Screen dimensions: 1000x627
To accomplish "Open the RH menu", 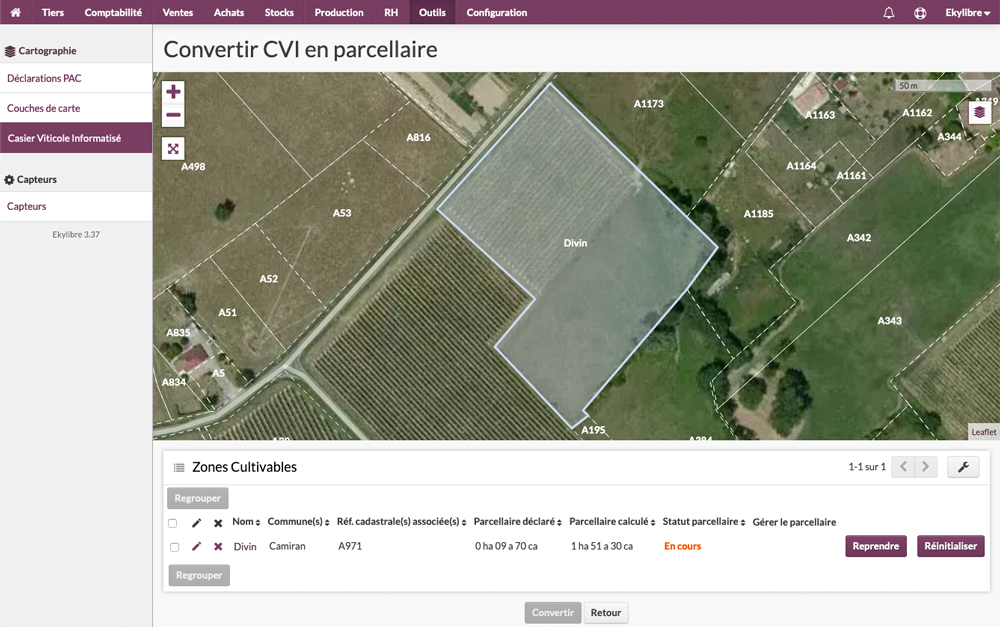I will (x=391, y=12).
